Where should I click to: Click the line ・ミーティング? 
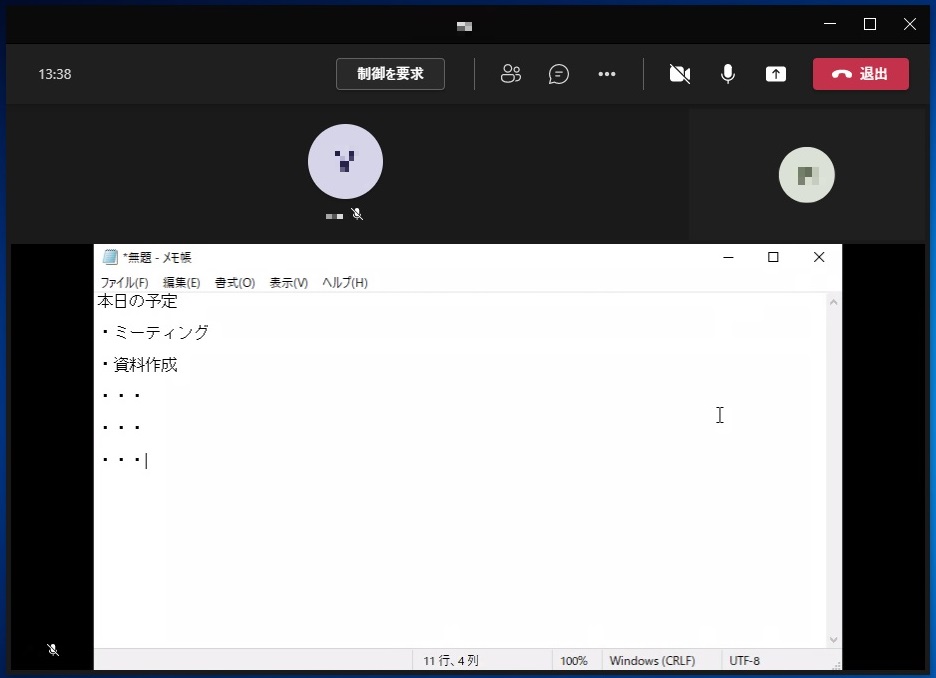point(155,332)
